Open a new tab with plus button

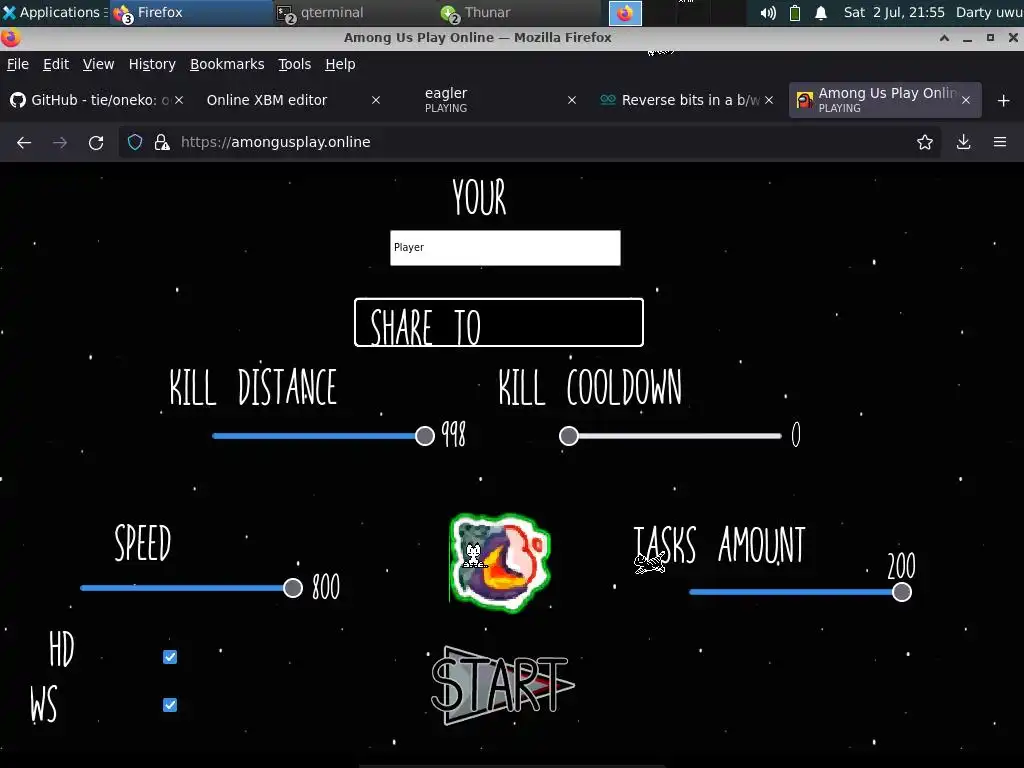pos(1004,101)
